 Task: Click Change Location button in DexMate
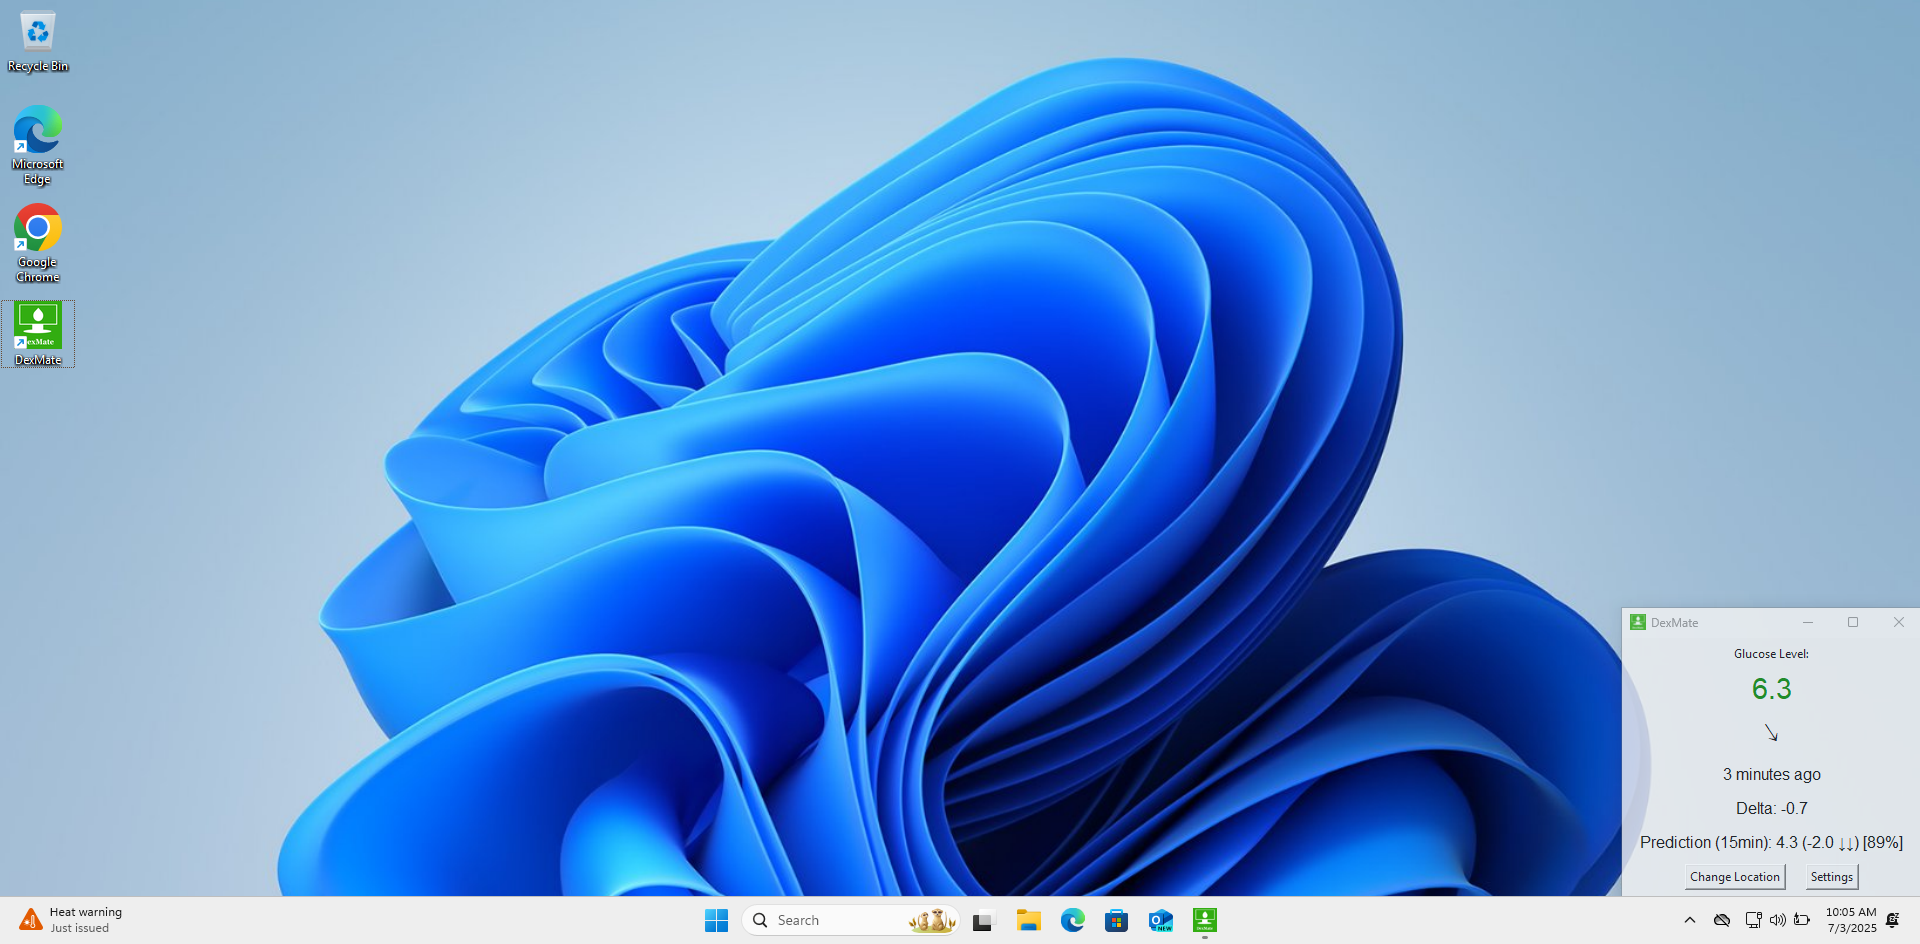point(1735,877)
